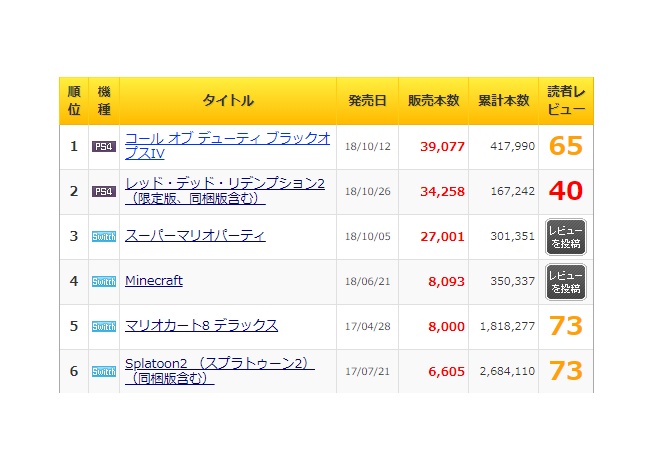The image size is (650, 450).
Task: Select cumulative total 301,351
Action: coord(513,236)
